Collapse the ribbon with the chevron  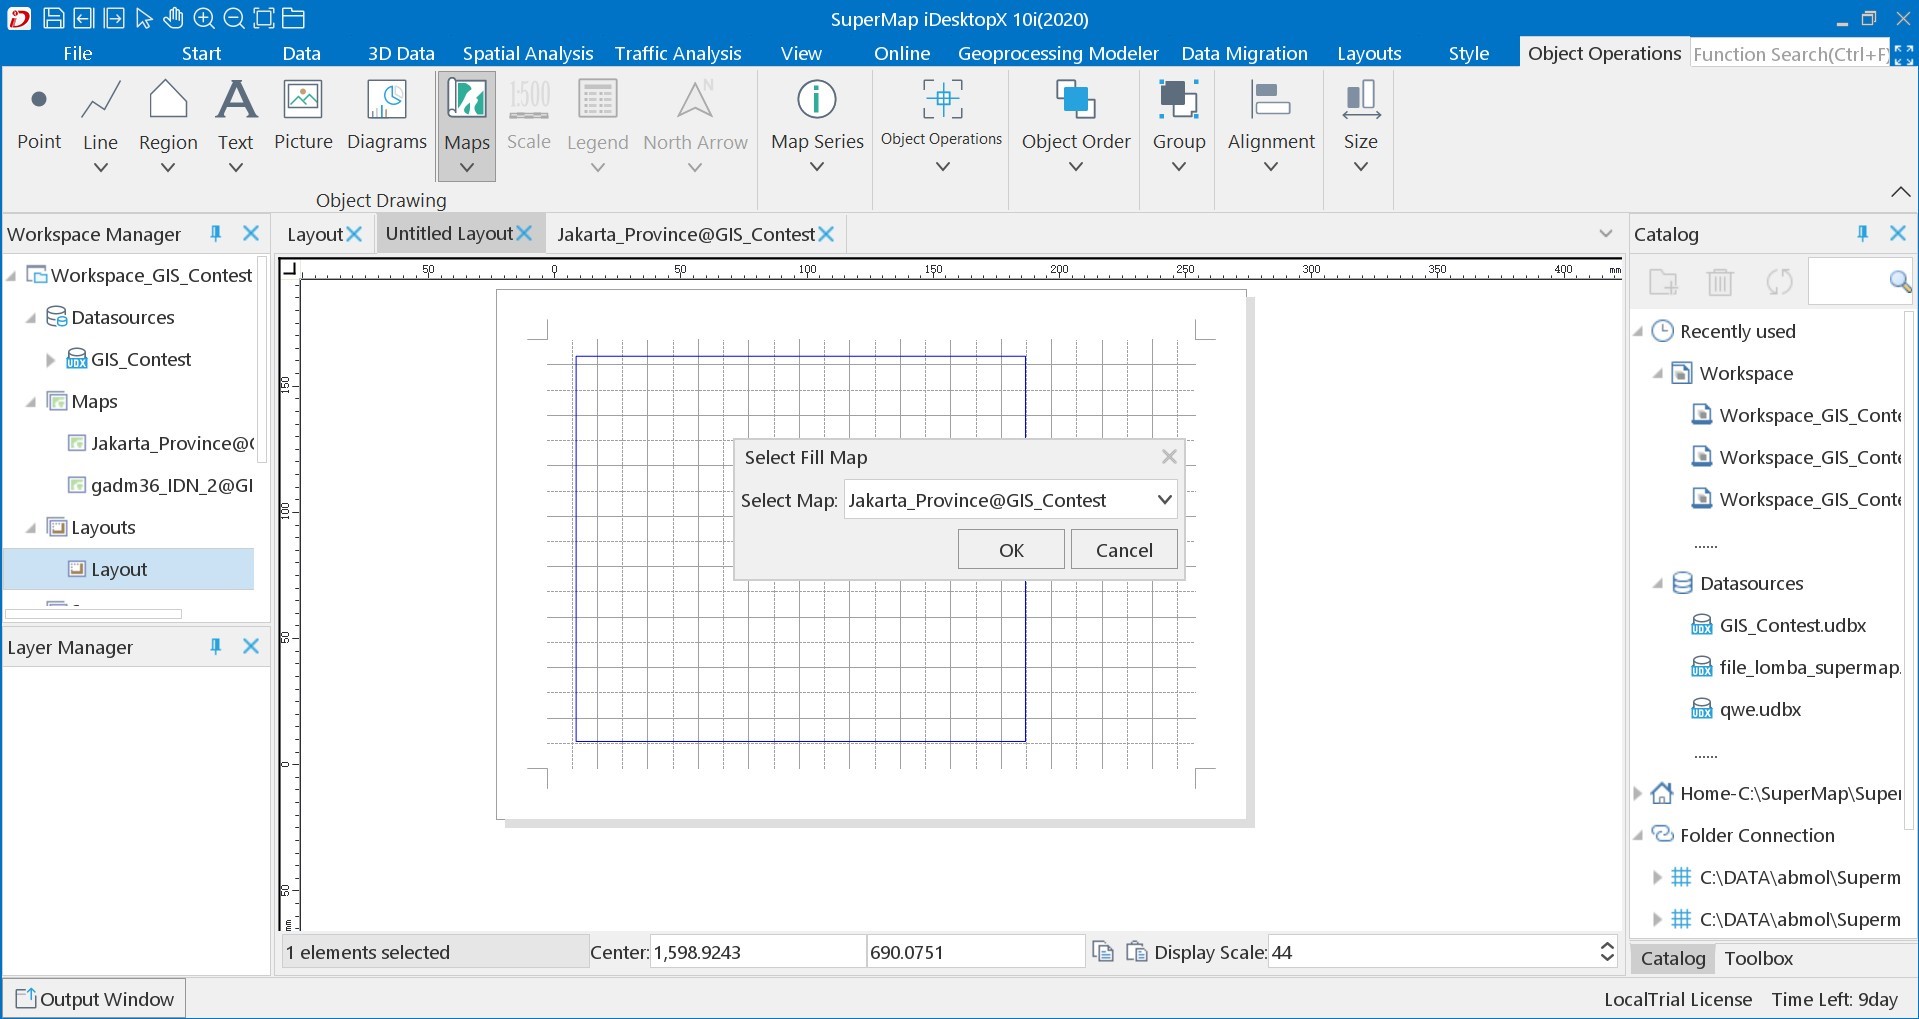(1901, 191)
